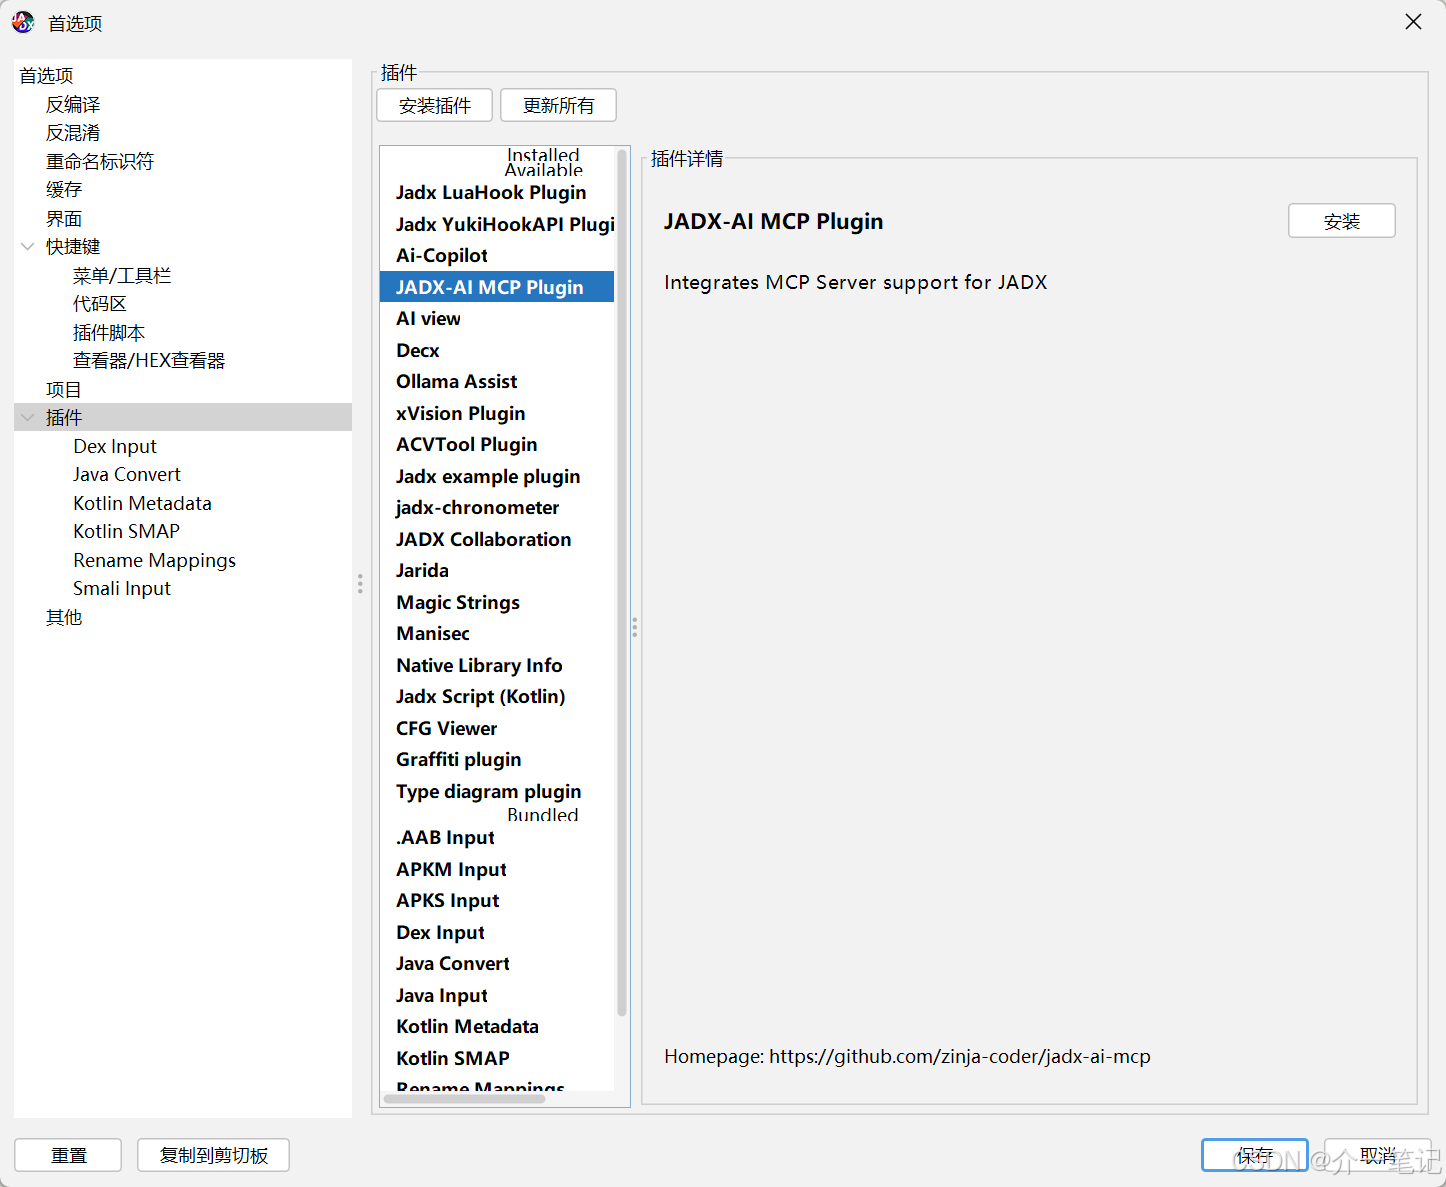Viewport: 1446px width, 1187px height.
Task: Select Smali Input in left tree
Action: pos(122,588)
